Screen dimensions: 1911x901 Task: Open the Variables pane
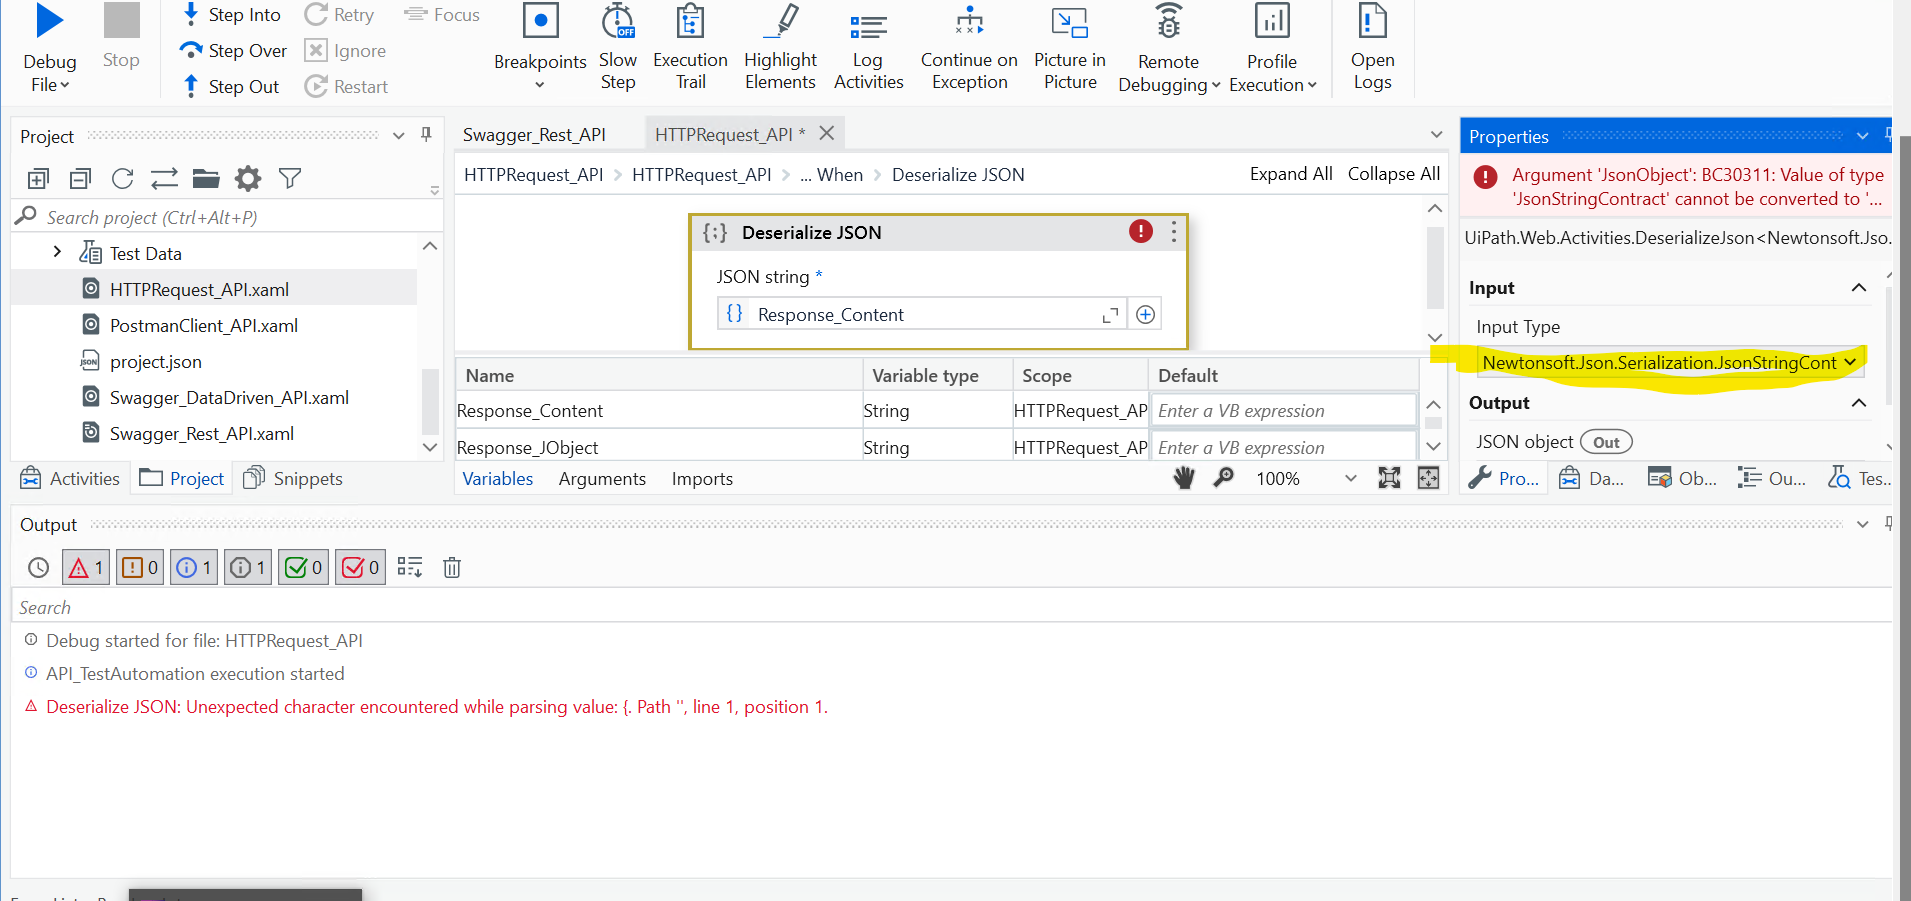(x=497, y=478)
